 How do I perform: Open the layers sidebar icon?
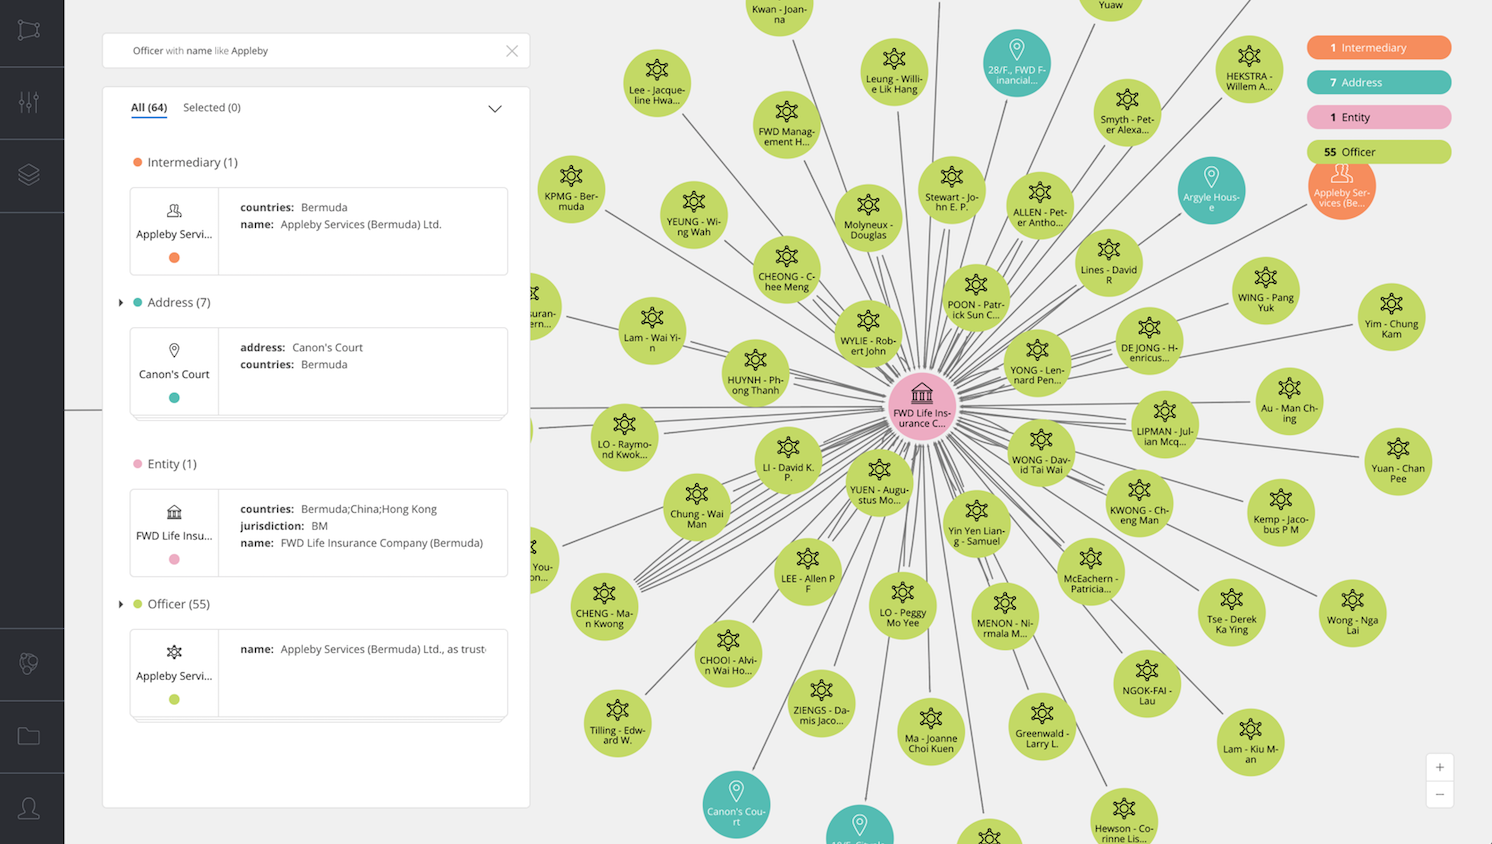[29, 174]
